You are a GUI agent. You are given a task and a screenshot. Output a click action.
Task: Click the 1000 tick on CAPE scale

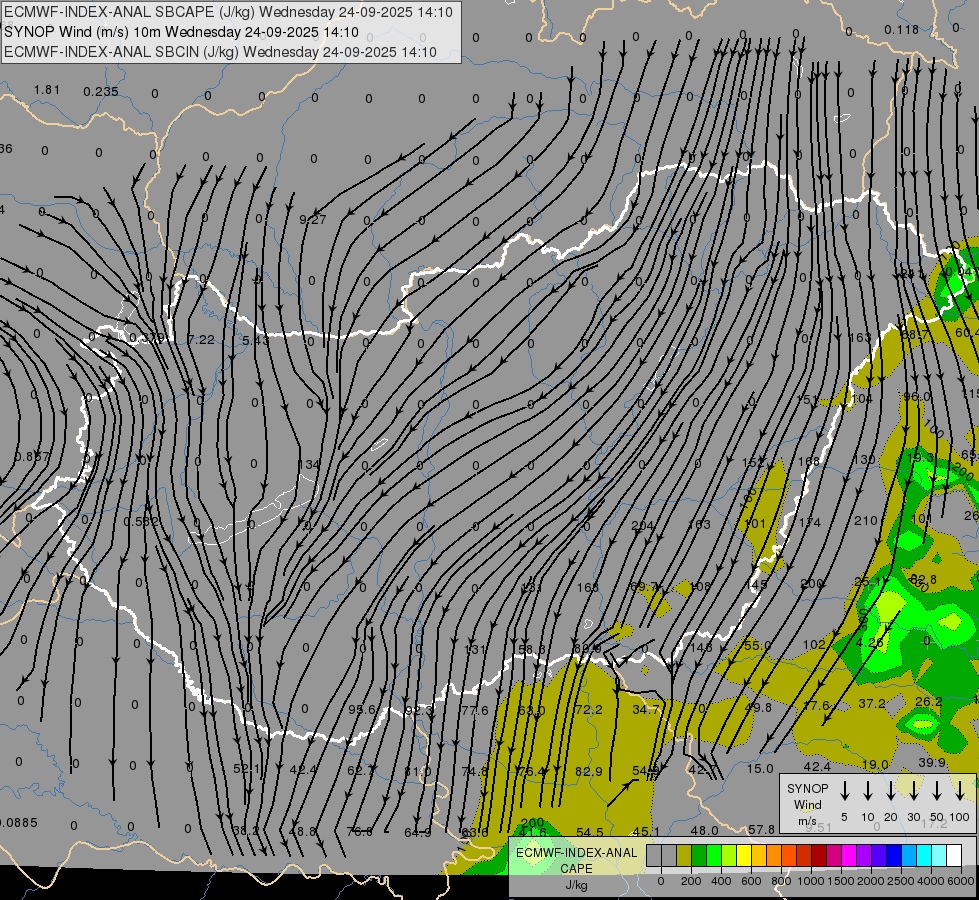pyautogui.click(x=810, y=881)
